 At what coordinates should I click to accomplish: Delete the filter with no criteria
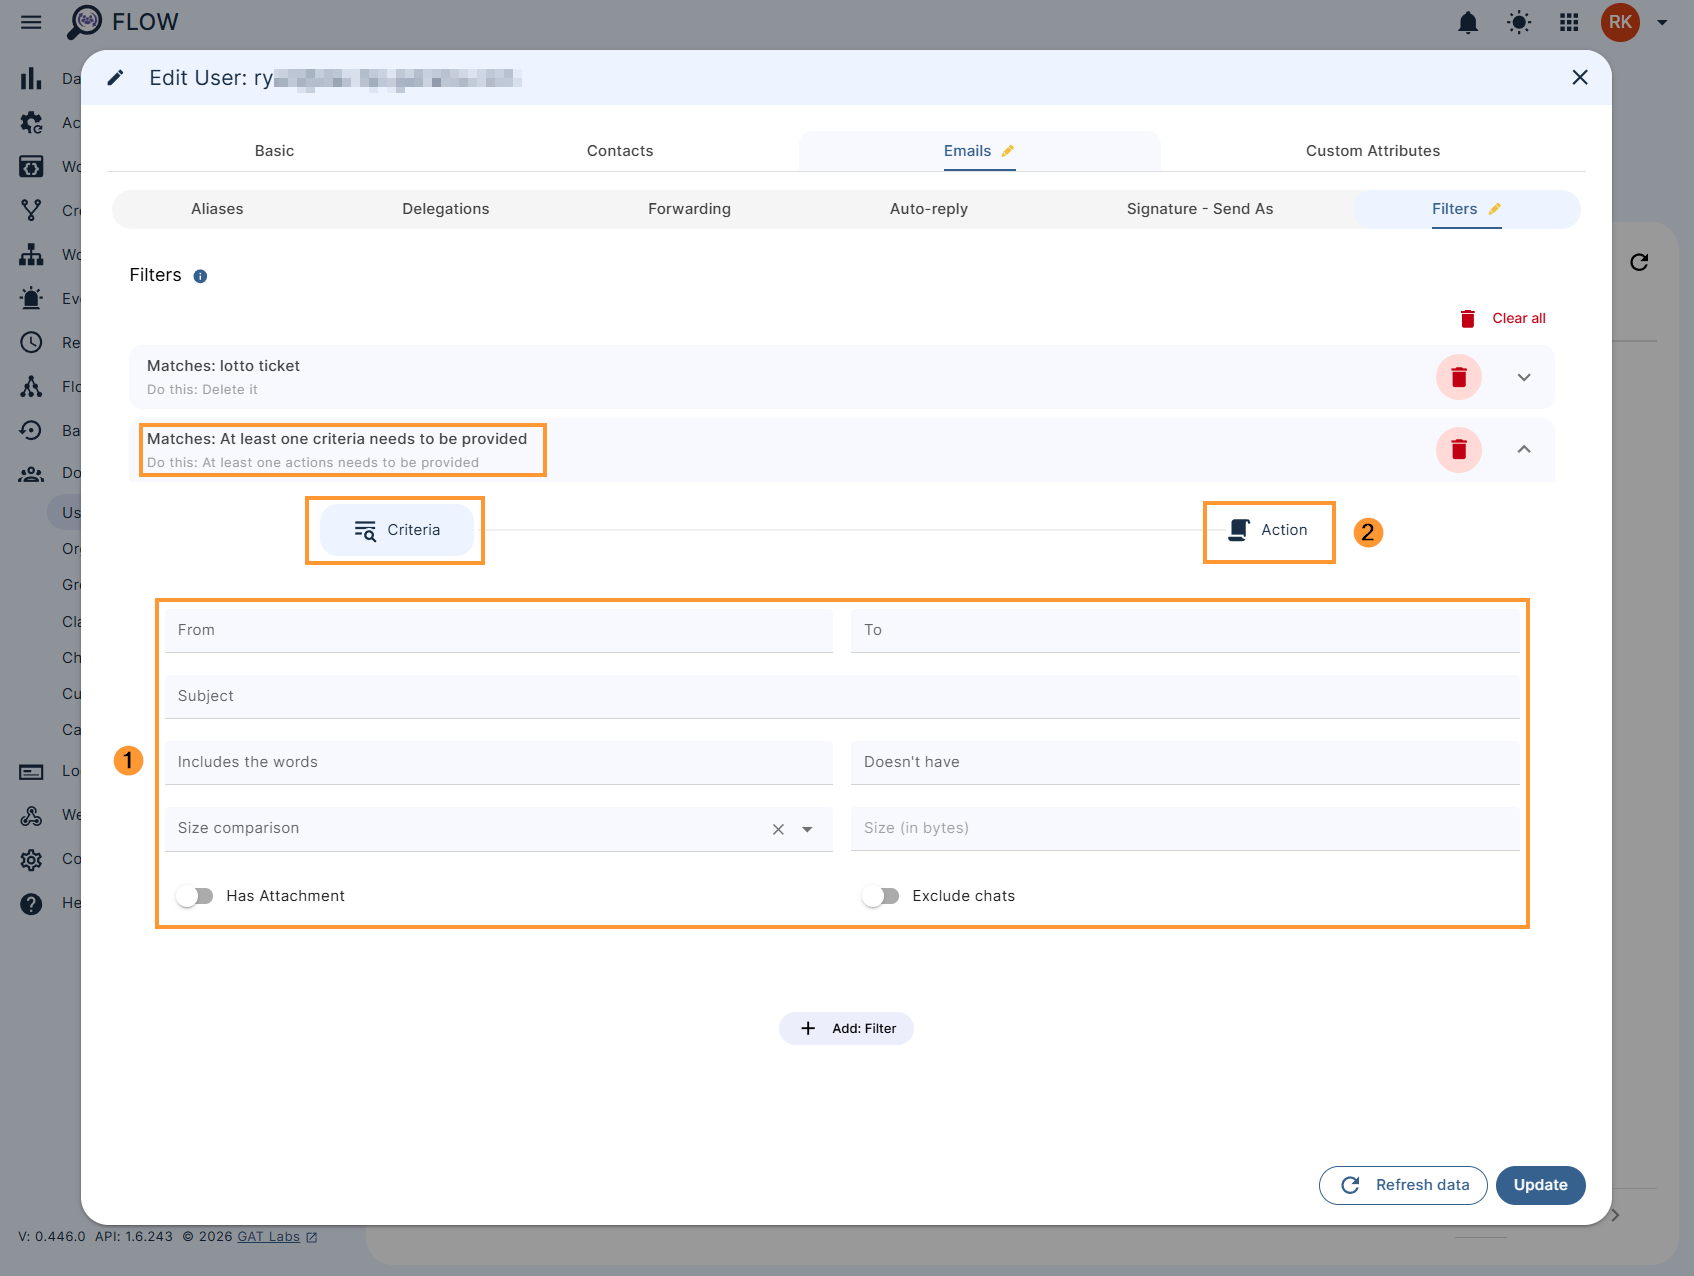pos(1459,449)
